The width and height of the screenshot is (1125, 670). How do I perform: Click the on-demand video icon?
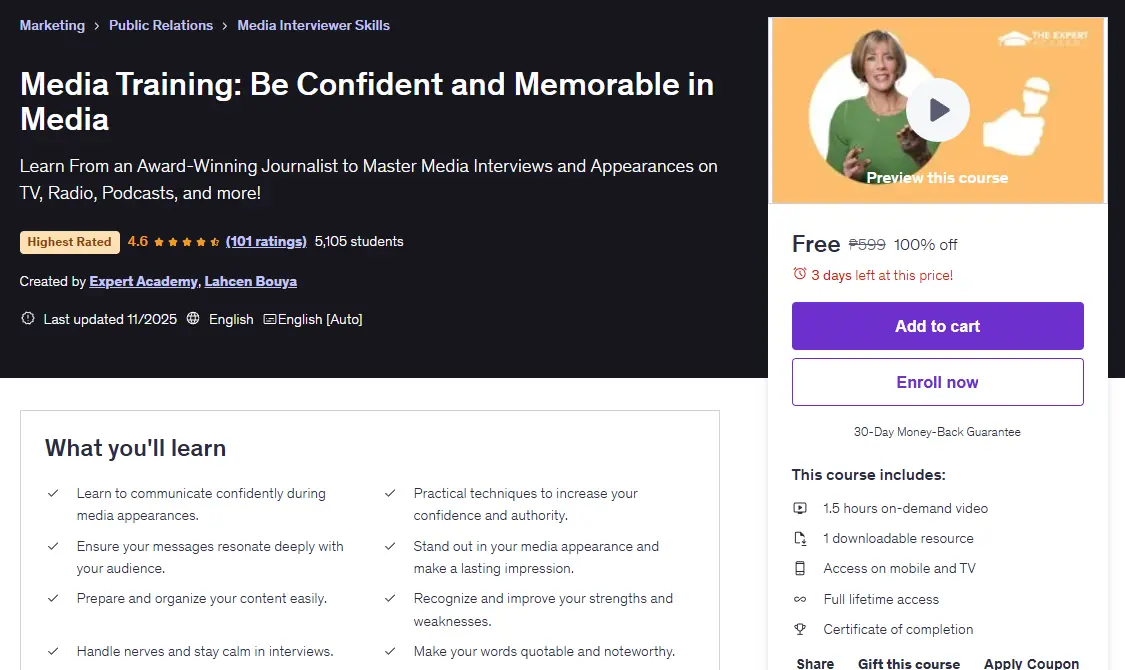coord(800,508)
